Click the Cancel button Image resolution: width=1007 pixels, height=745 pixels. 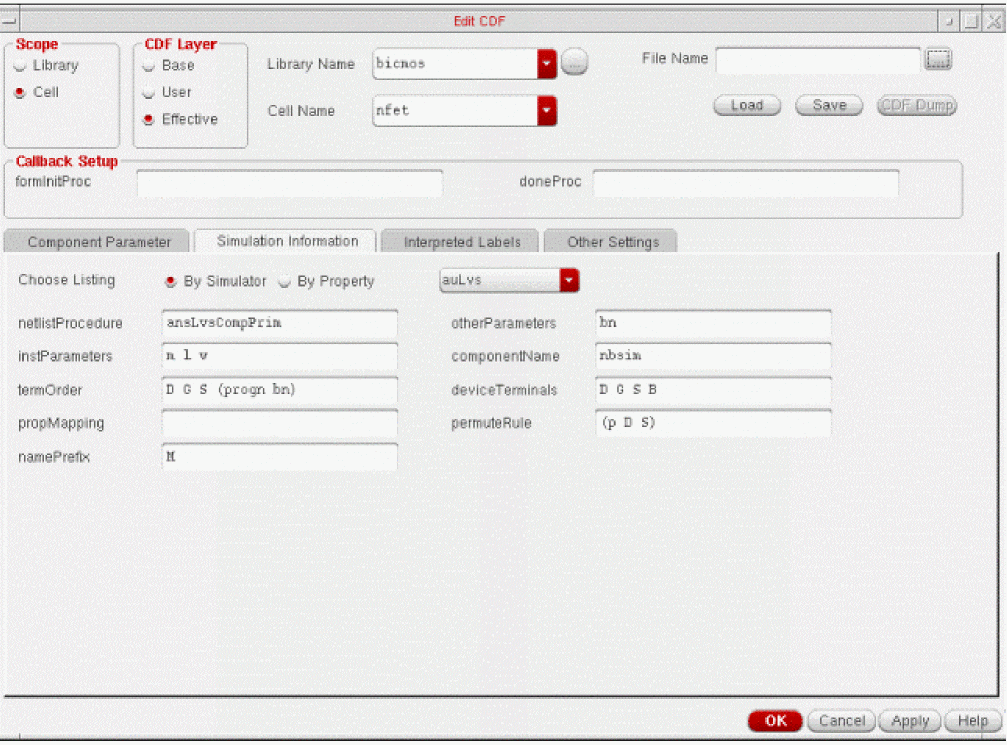[x=842, y=721]
